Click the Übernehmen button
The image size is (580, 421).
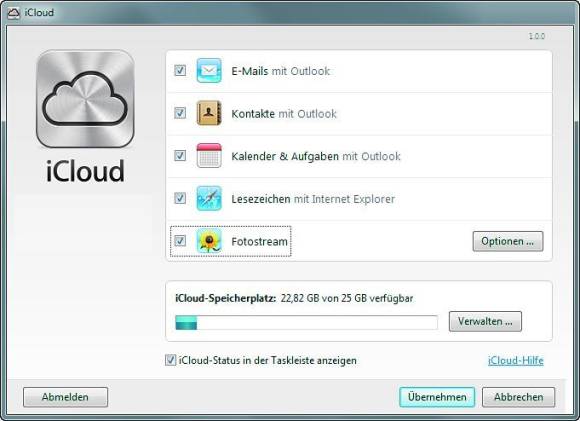click(437, 397)
